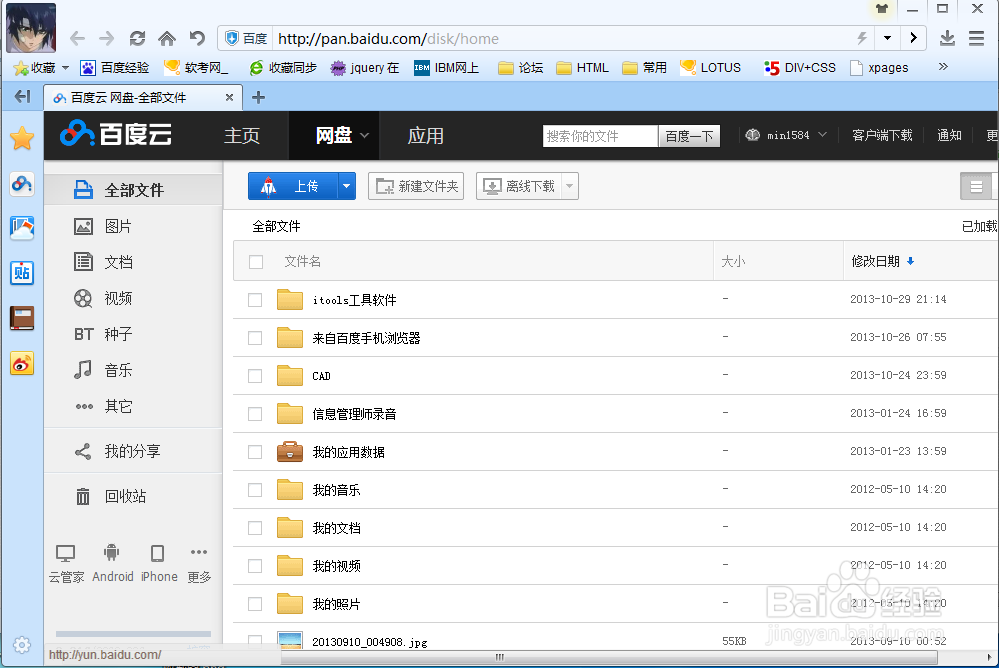Open the Android client icon
This screenshot has height=668, width=999.
click(111, 553)
